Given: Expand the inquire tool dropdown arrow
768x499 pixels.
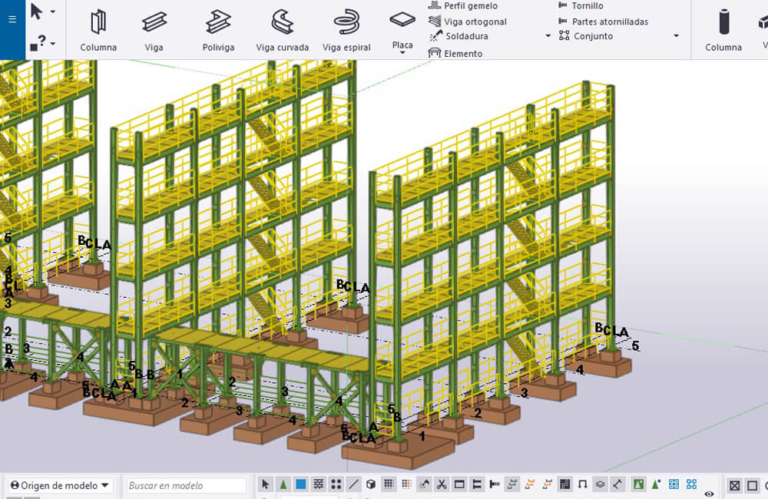Looking at the screenshot, I should [53, 44].
